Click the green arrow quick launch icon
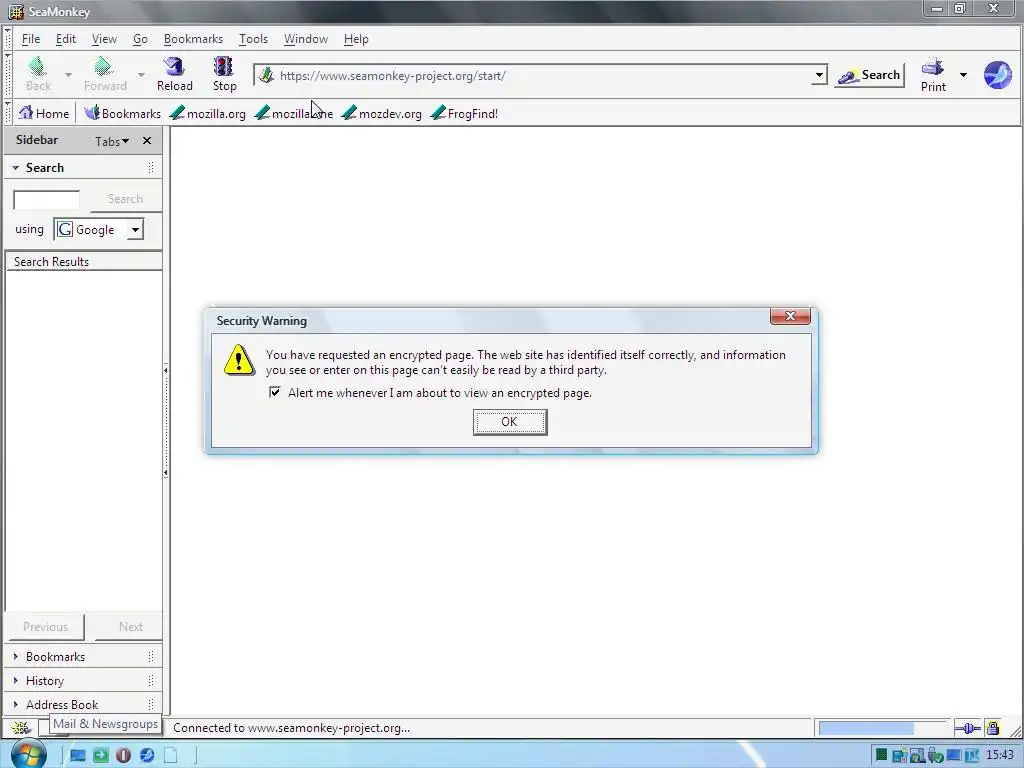The image size is (1024, 768). [x=101, y=756]
